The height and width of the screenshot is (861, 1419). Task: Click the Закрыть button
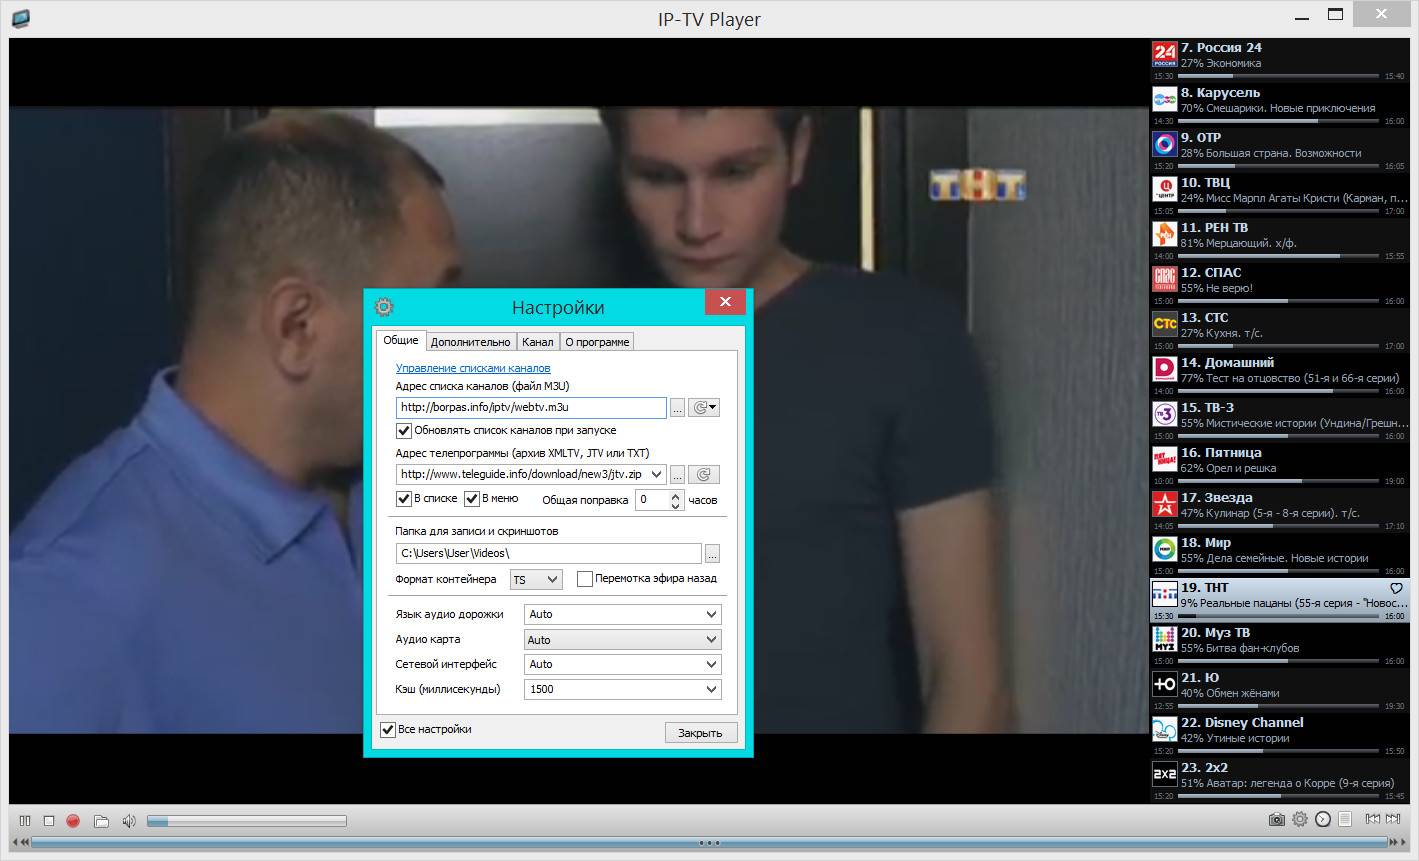(700, 733)
